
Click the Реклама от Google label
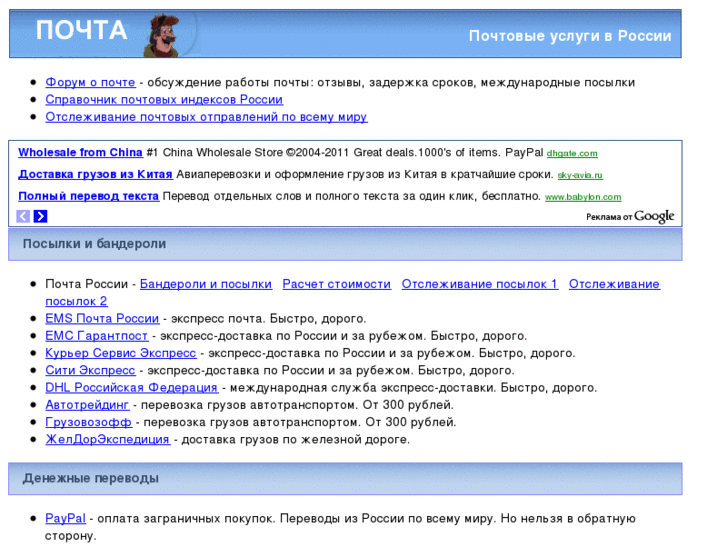click(630, 217)
